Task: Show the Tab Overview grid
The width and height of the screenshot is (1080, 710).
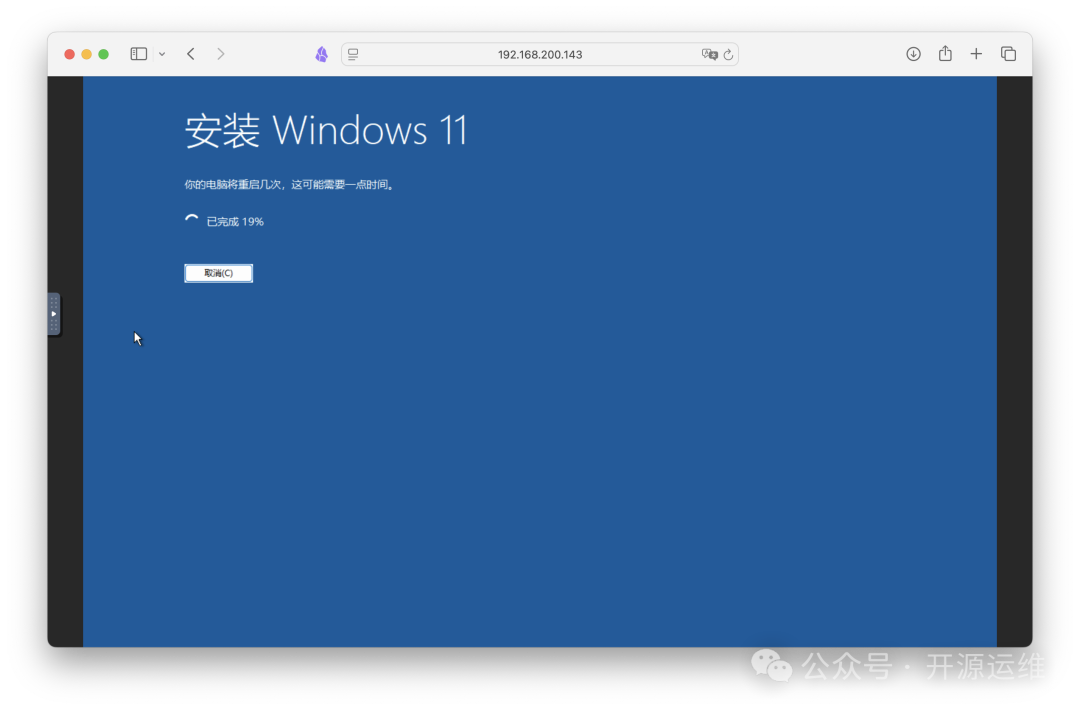Action: pos(1009,54)
